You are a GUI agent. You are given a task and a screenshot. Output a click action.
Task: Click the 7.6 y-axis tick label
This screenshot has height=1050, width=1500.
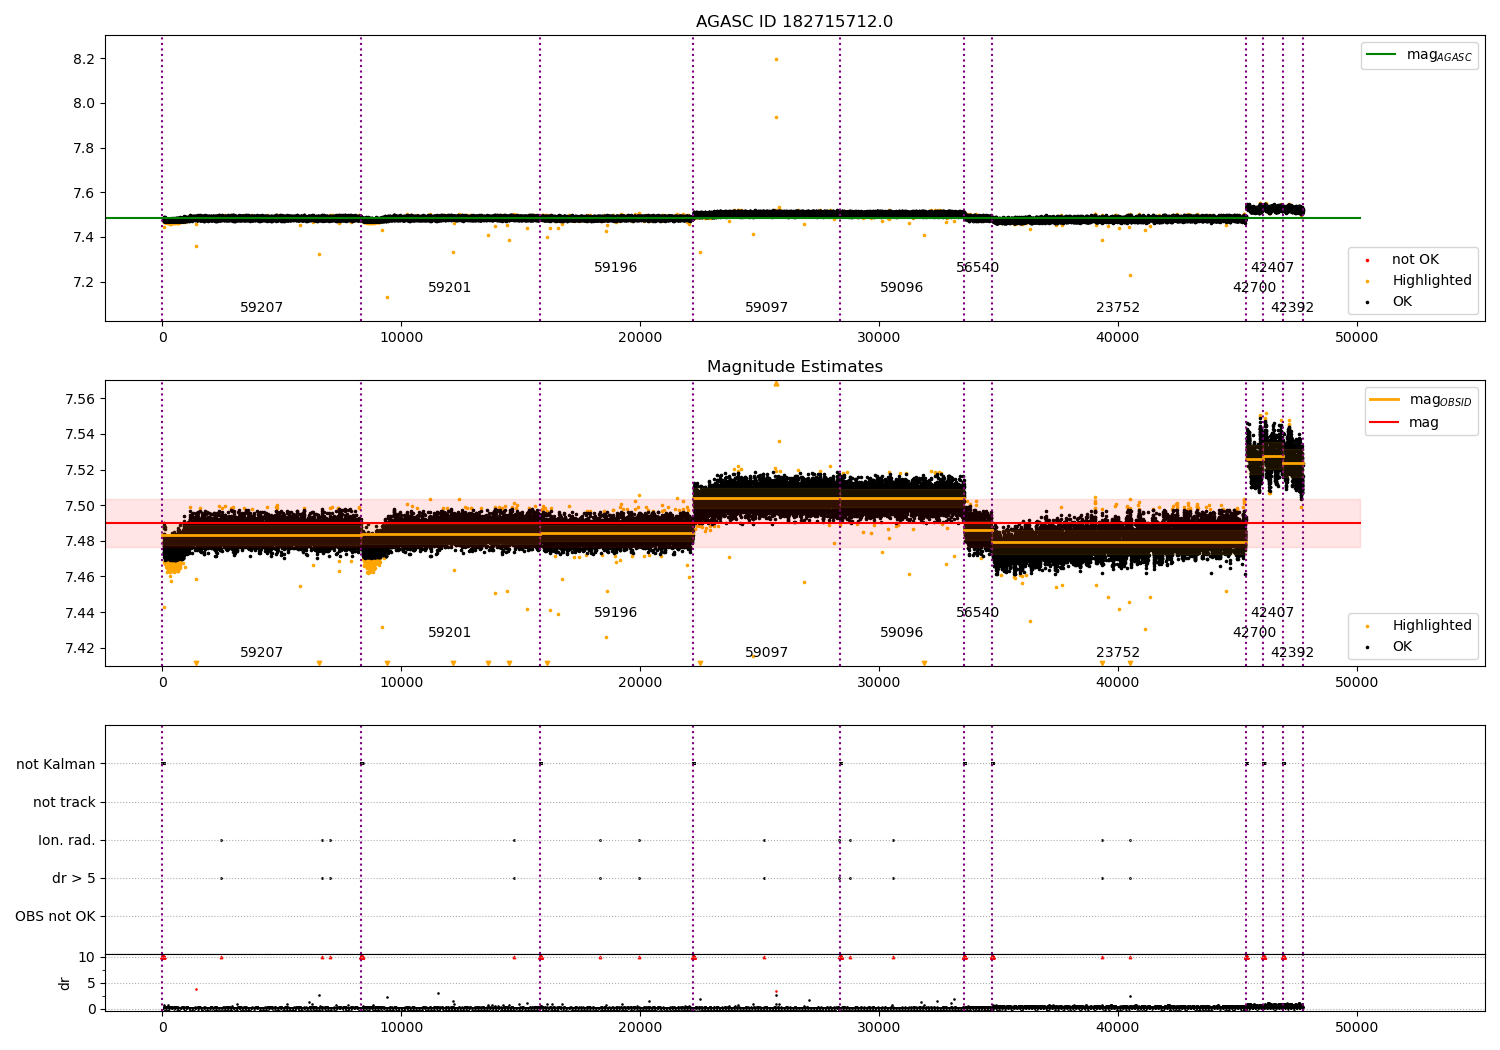click(84, 193)
